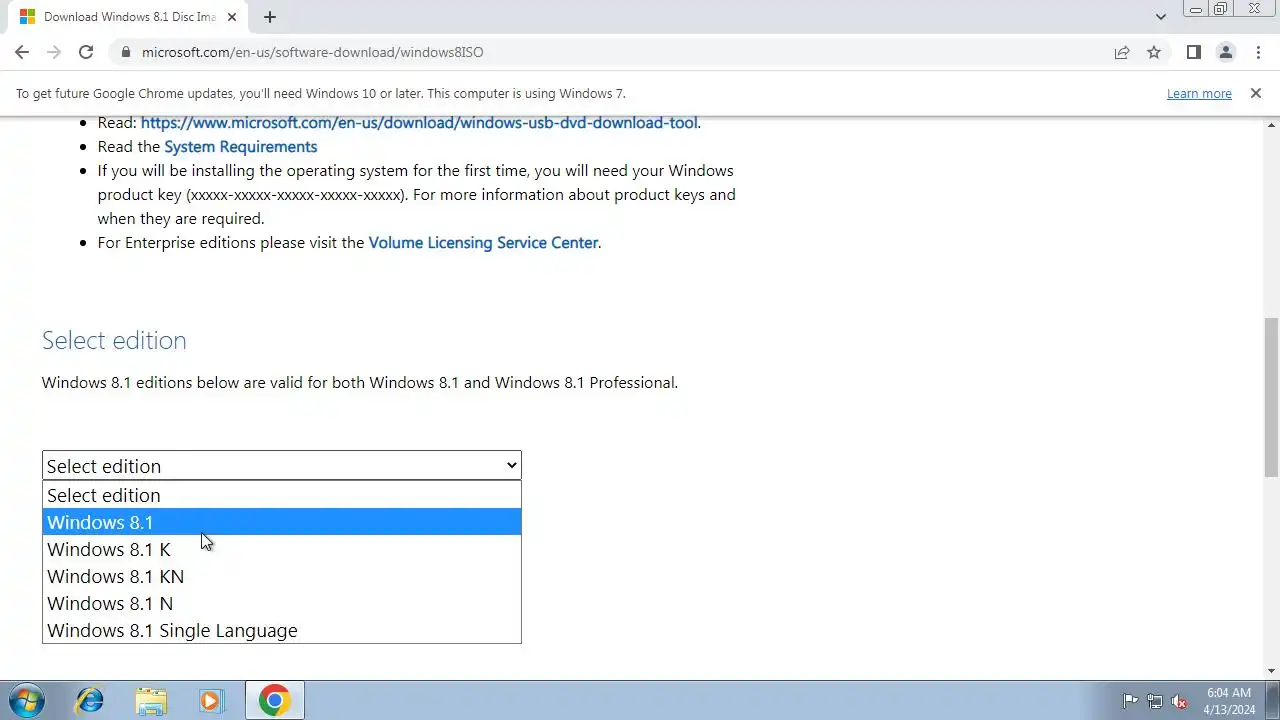Choose Windows 8.1 K edition
1280x720 pixels.
point(281,549)
